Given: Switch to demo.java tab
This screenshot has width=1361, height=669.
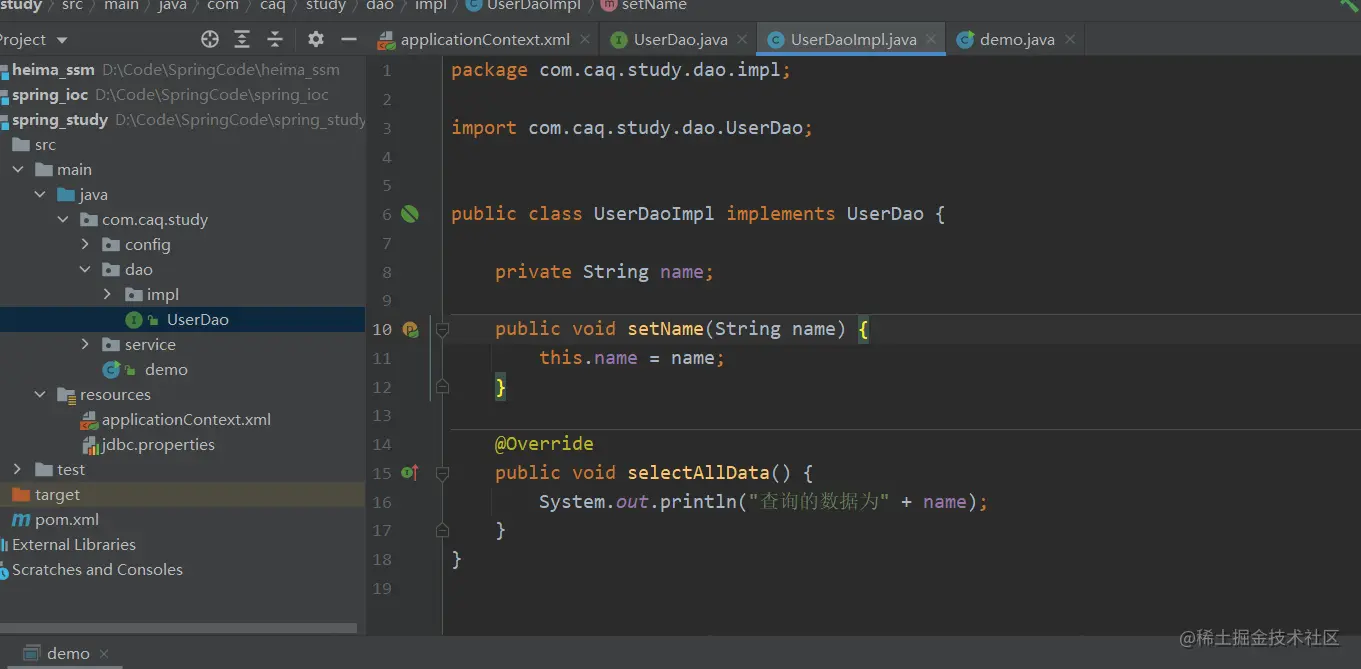Looking at the screenshot, I should [x=1017, y=40].
